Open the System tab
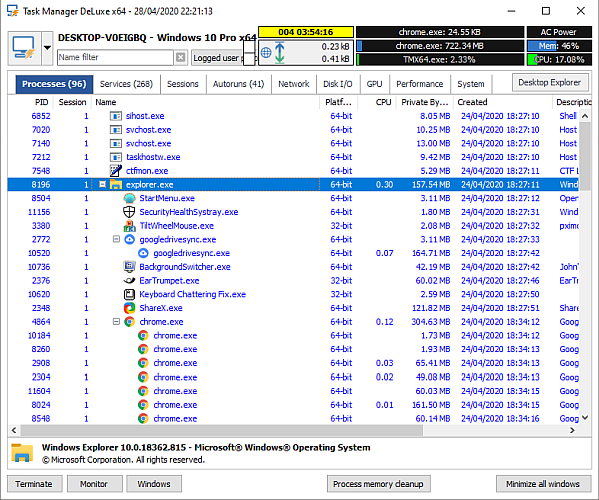This screenshot has width=599, height=500. pyautogui.click(x=471, y=84)
